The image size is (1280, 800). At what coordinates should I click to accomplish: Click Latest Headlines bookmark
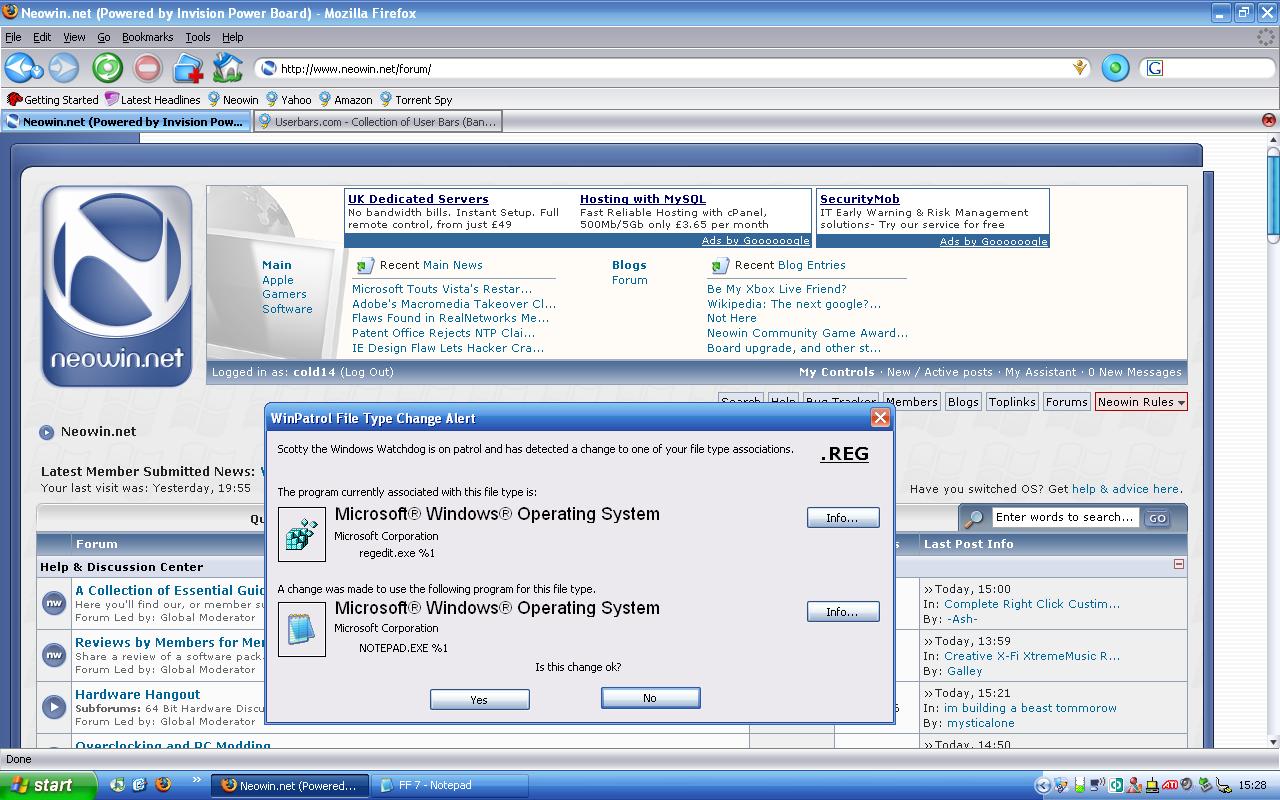[x=152, y=100]
